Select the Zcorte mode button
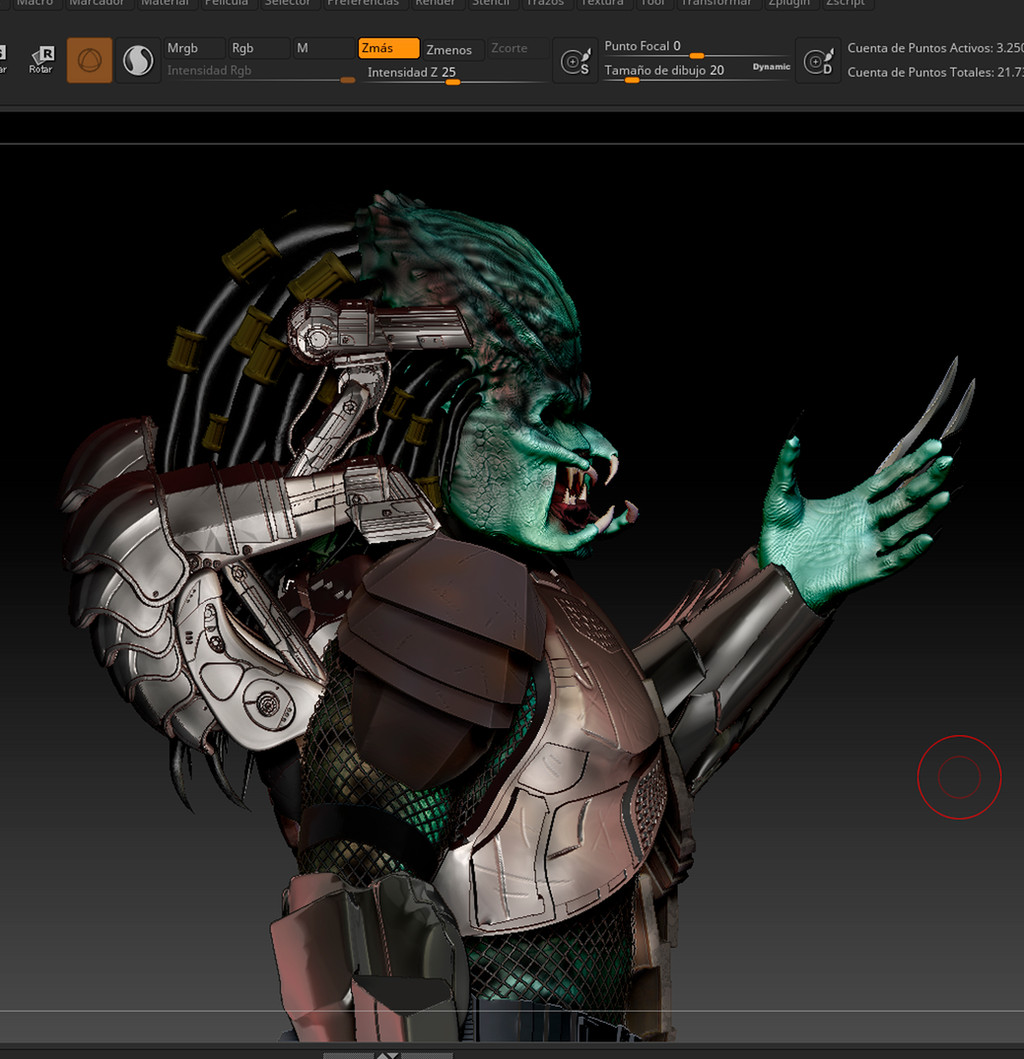Image resolution: width=1024 pixels, height=1059 pixels. [x=517, y=48]
